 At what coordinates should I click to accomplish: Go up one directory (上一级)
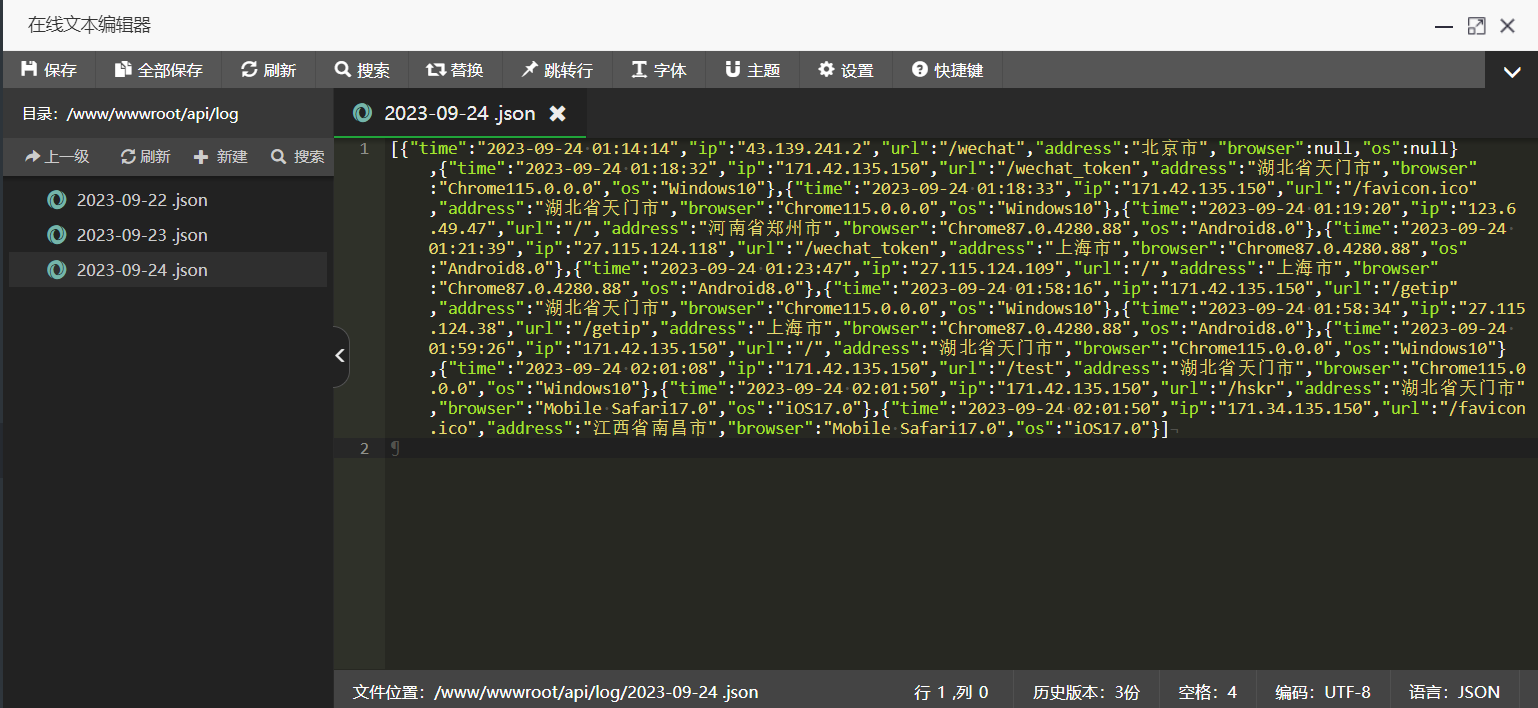[x=57, y=157]
